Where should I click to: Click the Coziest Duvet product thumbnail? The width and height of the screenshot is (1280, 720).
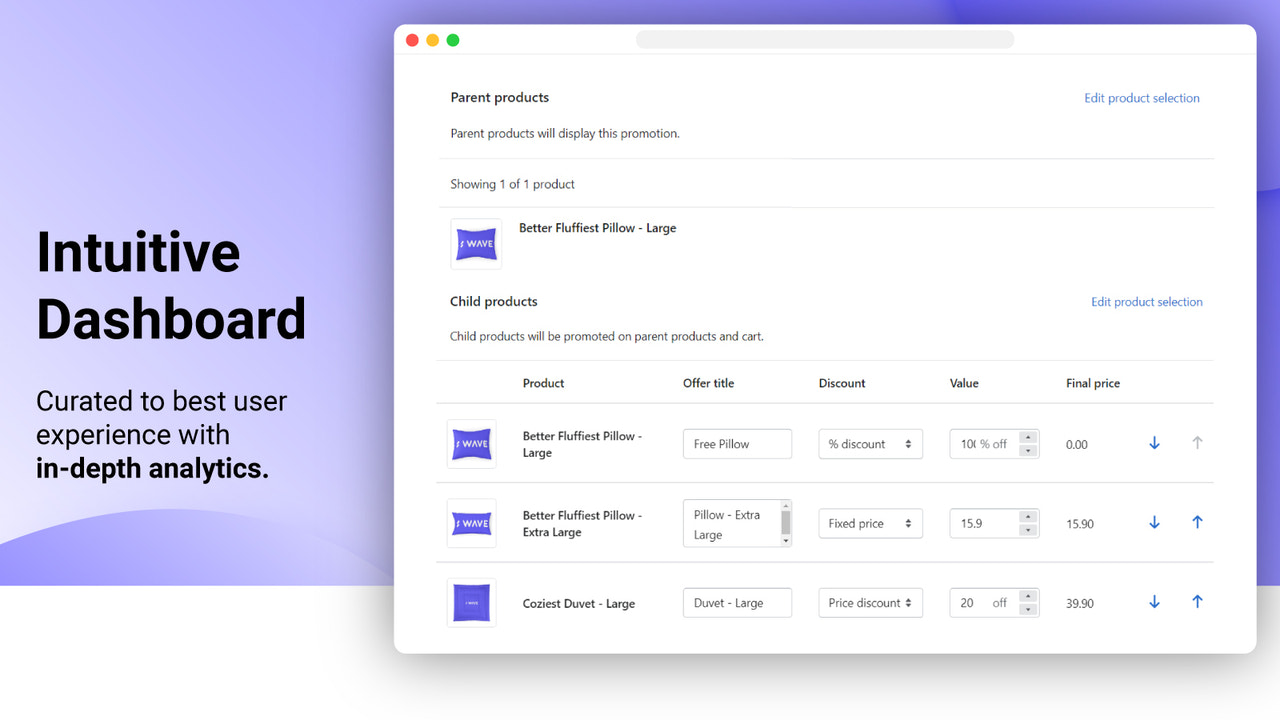471,602
